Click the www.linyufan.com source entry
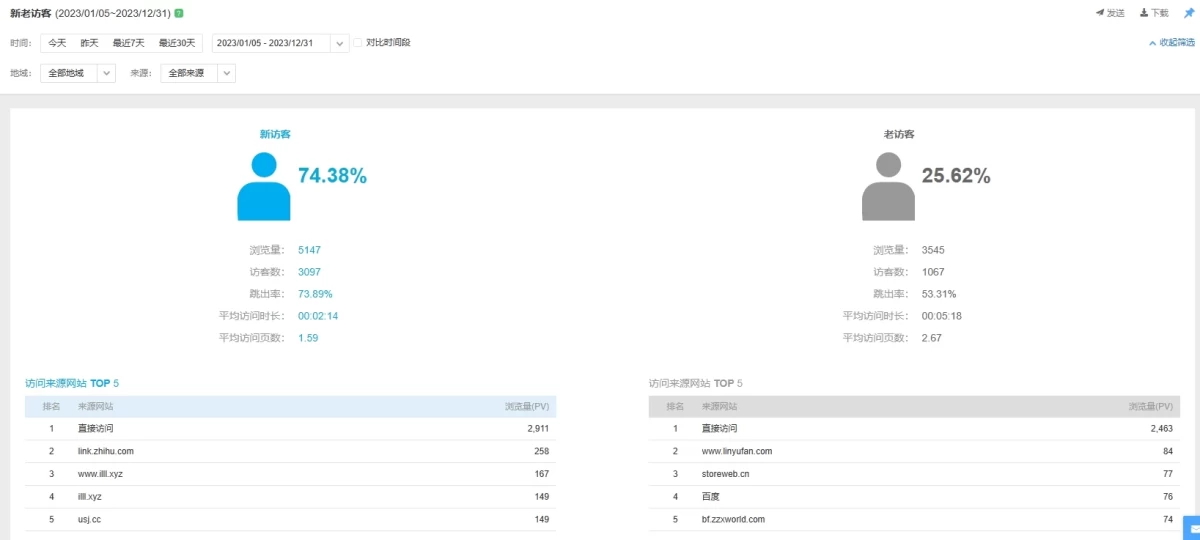Screen dimensions: 1200x540 (x=736, y=451)
